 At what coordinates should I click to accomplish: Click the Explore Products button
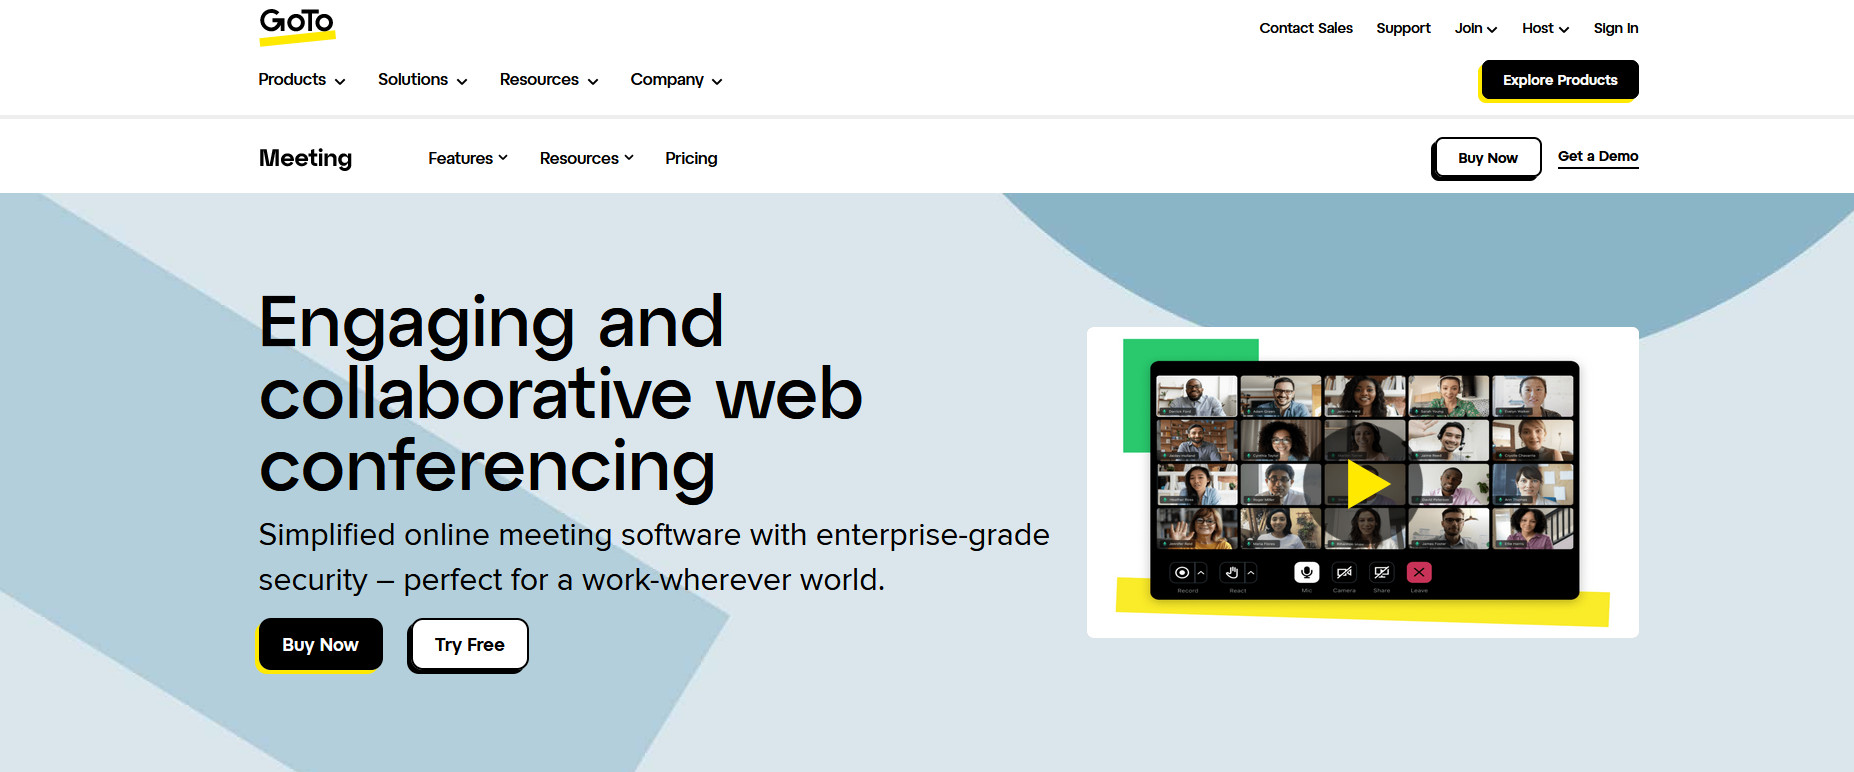(x=1560, y=80)
